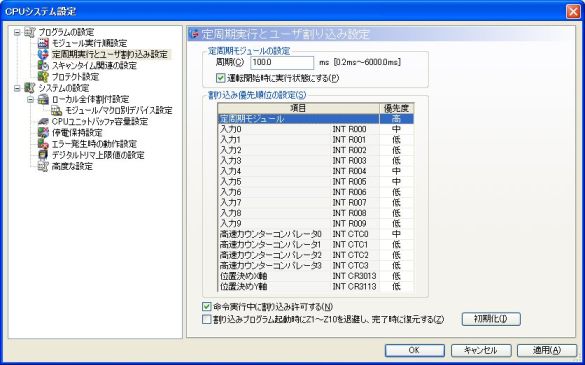Change priority of 入力4 INT R004
The width and height of the screenshot is (585, 365).
[x=397, y=171]
